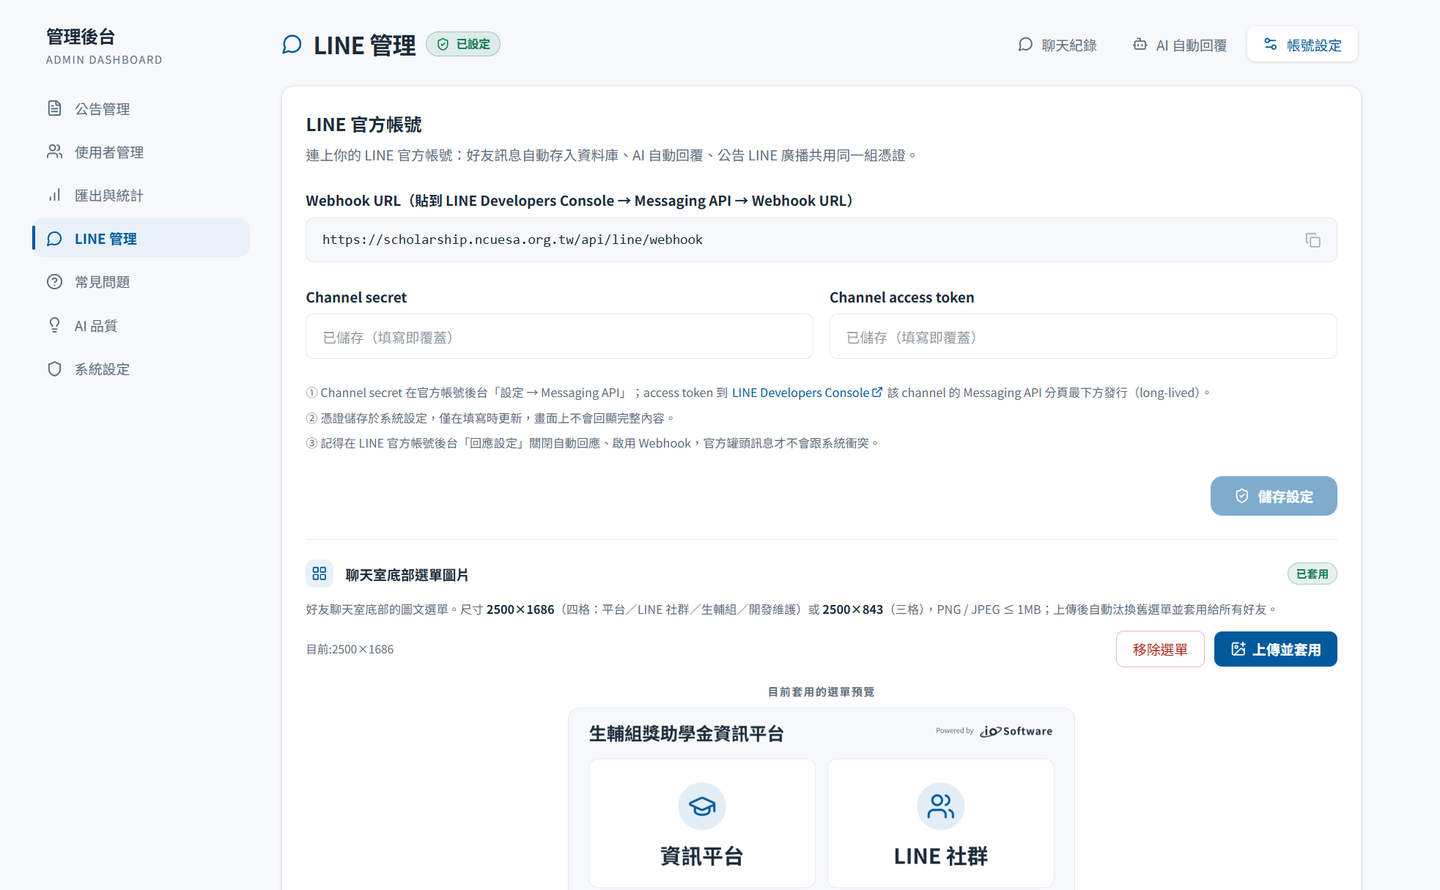Open the LINE Developers Console link
Screen dimensions: 1440x890
[807, 392]
